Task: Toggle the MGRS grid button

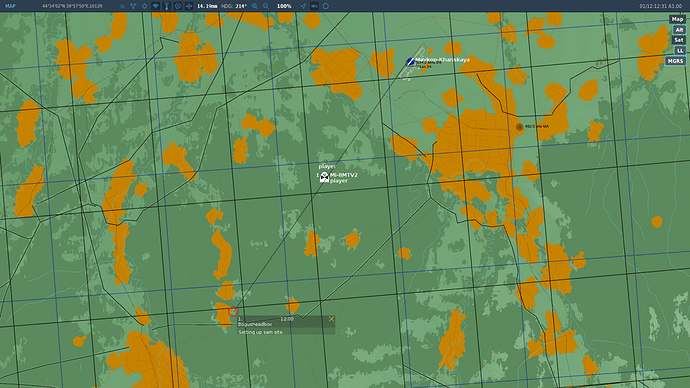Action: (x=675, y=61)
